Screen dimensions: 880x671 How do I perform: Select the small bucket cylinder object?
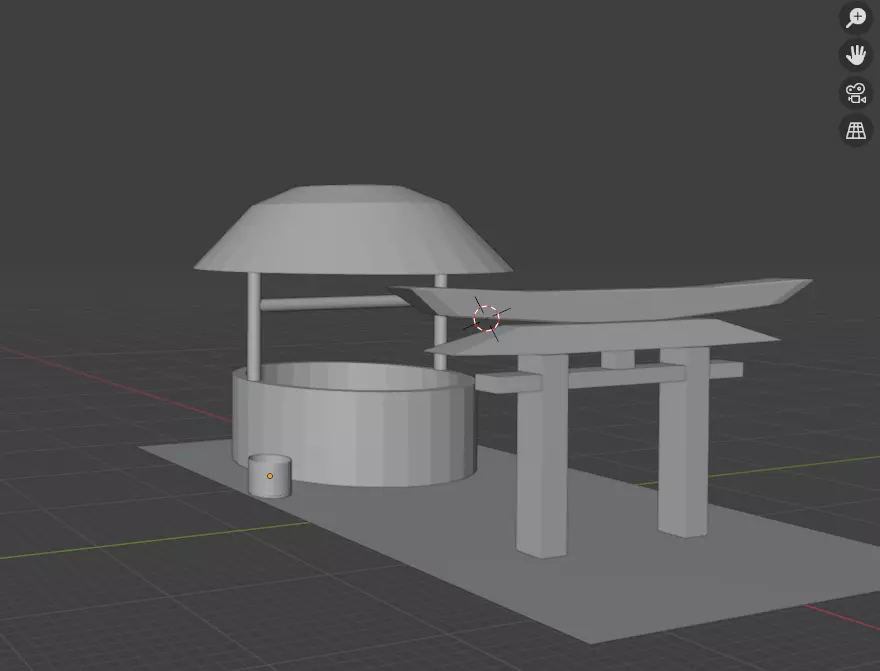click(x=270, y=476)
